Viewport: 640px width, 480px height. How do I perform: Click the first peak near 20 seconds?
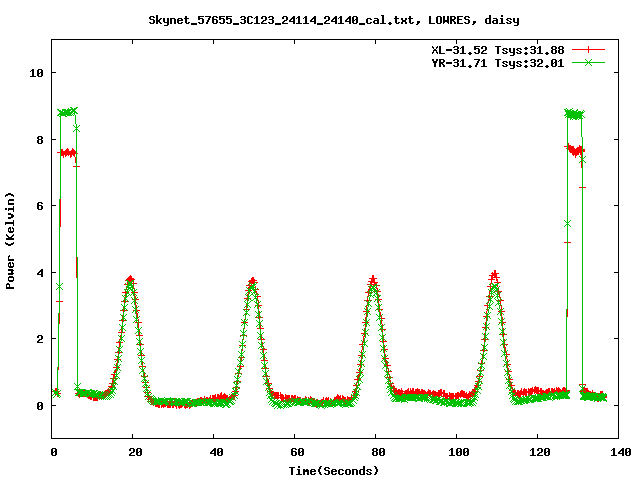(130, 281)
